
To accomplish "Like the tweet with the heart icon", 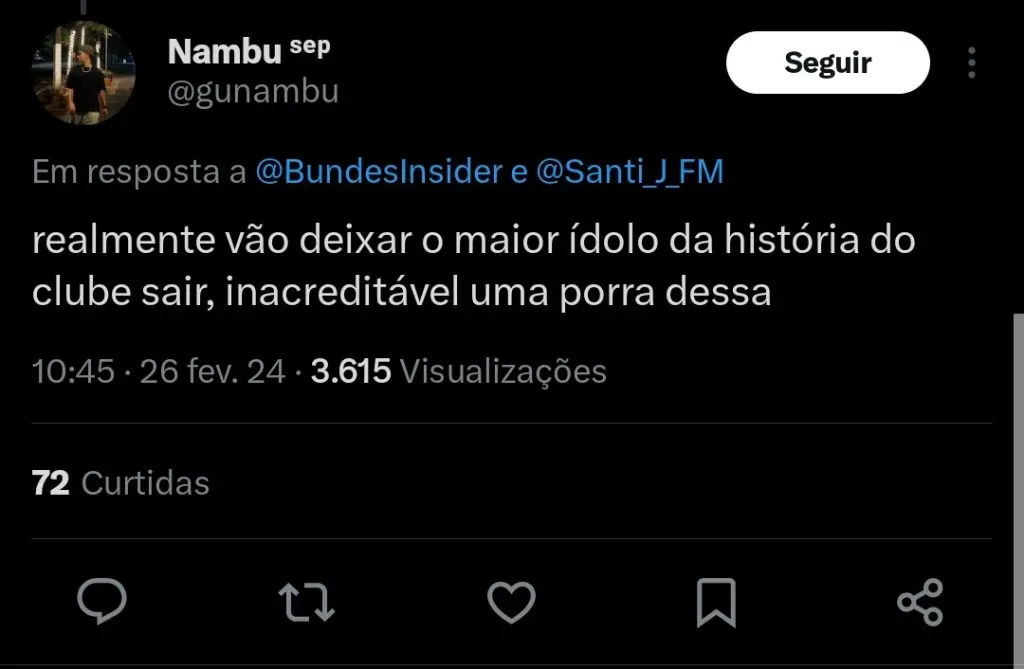I will tap(511, 601).
